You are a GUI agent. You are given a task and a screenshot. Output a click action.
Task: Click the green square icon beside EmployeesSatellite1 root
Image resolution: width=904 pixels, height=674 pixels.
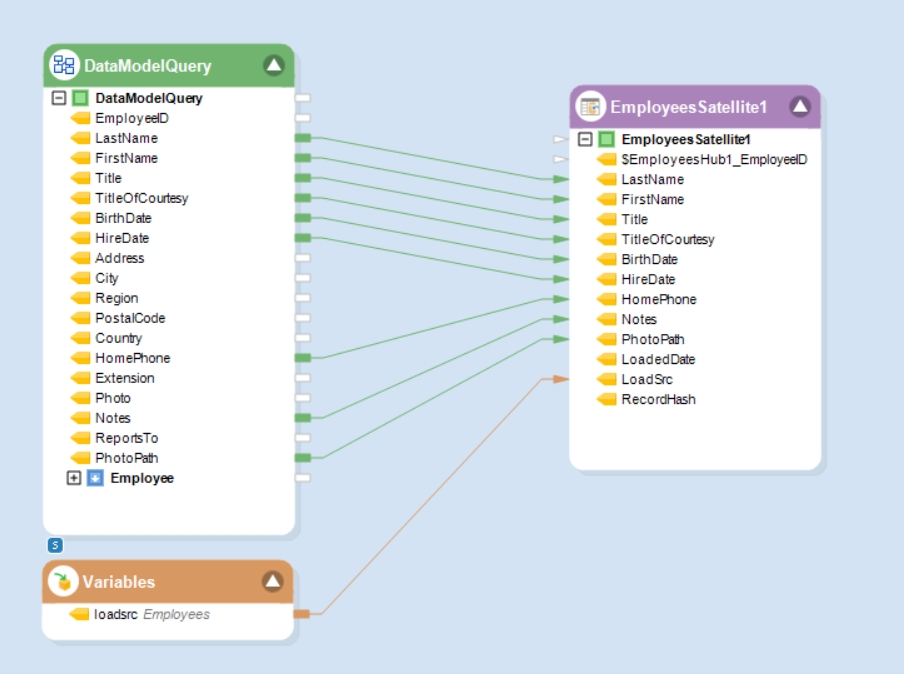(606, 139)
